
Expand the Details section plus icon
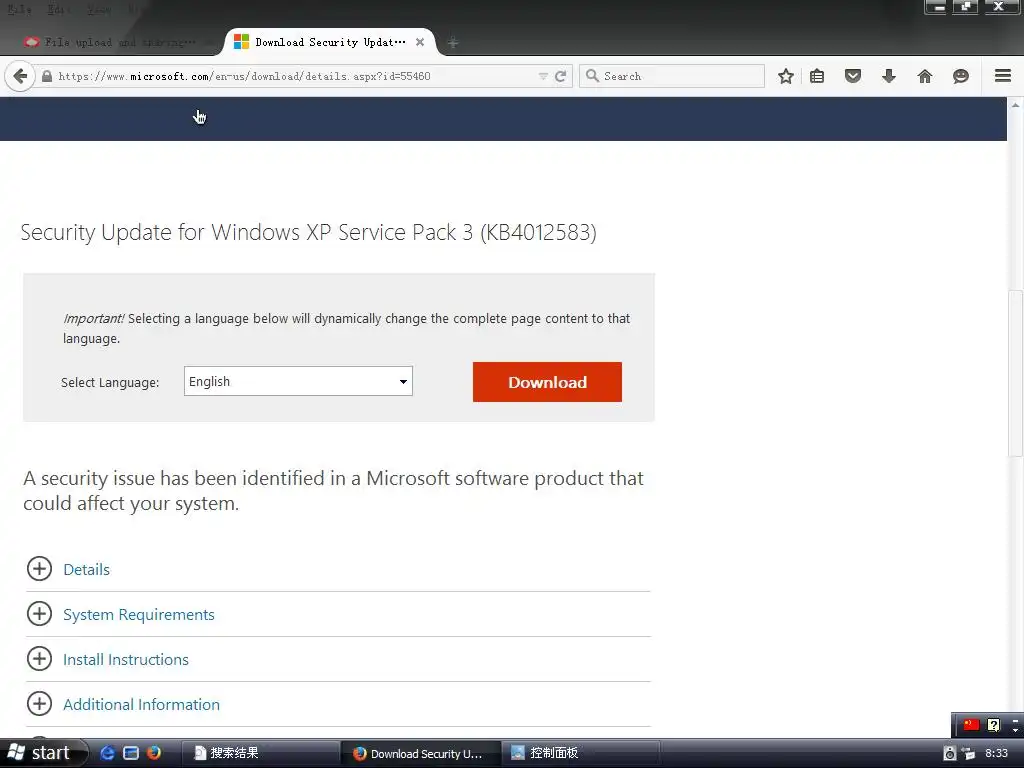click(39, 569)
